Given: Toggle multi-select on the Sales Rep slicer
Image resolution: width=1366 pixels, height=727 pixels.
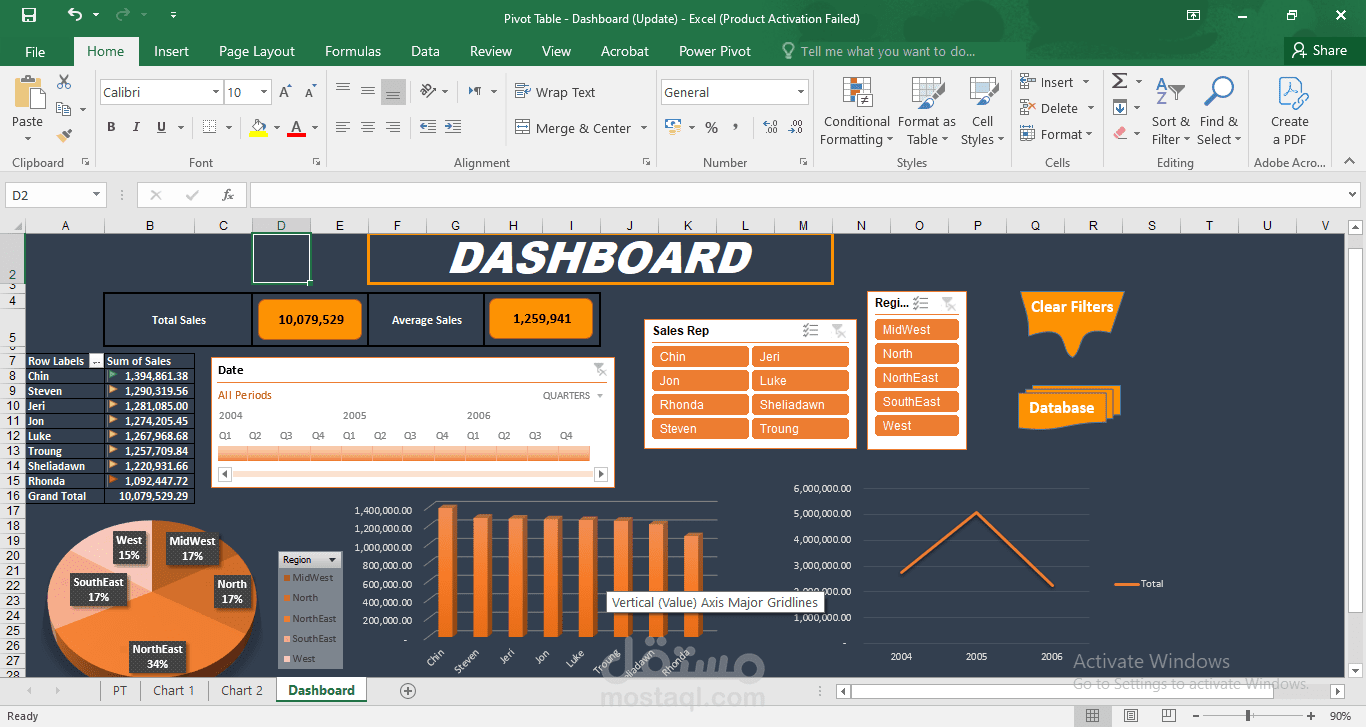Looking at the screenshot, I should pos(811,331).
